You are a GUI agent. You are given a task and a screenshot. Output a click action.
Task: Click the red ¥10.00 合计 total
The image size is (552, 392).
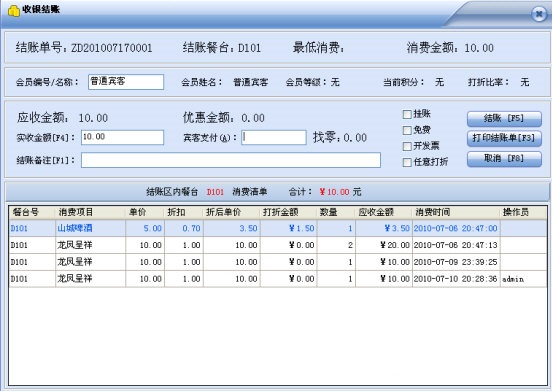[x=334, y=192]
